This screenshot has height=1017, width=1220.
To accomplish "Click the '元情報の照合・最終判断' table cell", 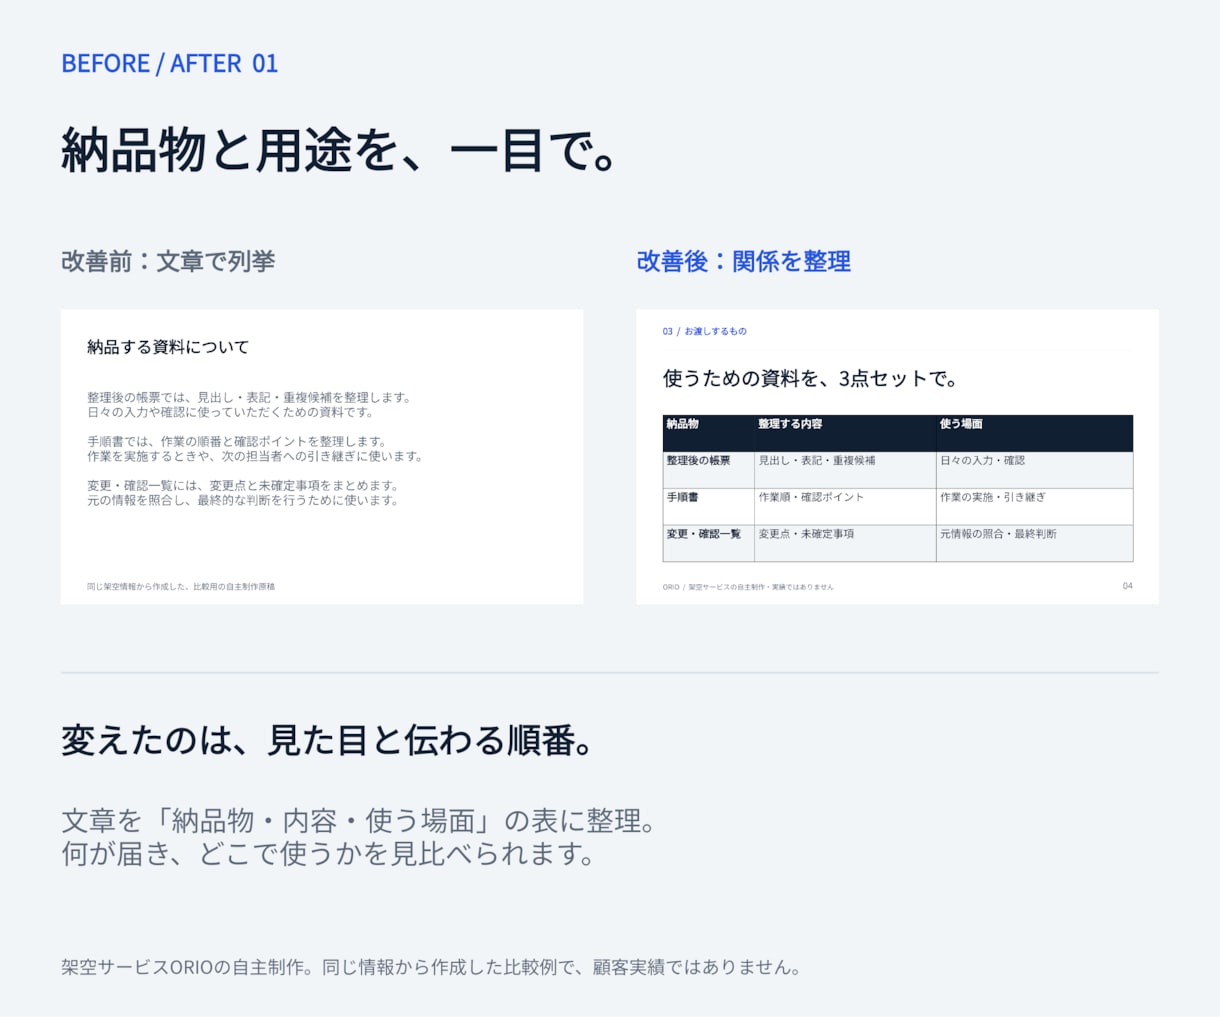I will pyautogui.click(x=1034, y=543).
